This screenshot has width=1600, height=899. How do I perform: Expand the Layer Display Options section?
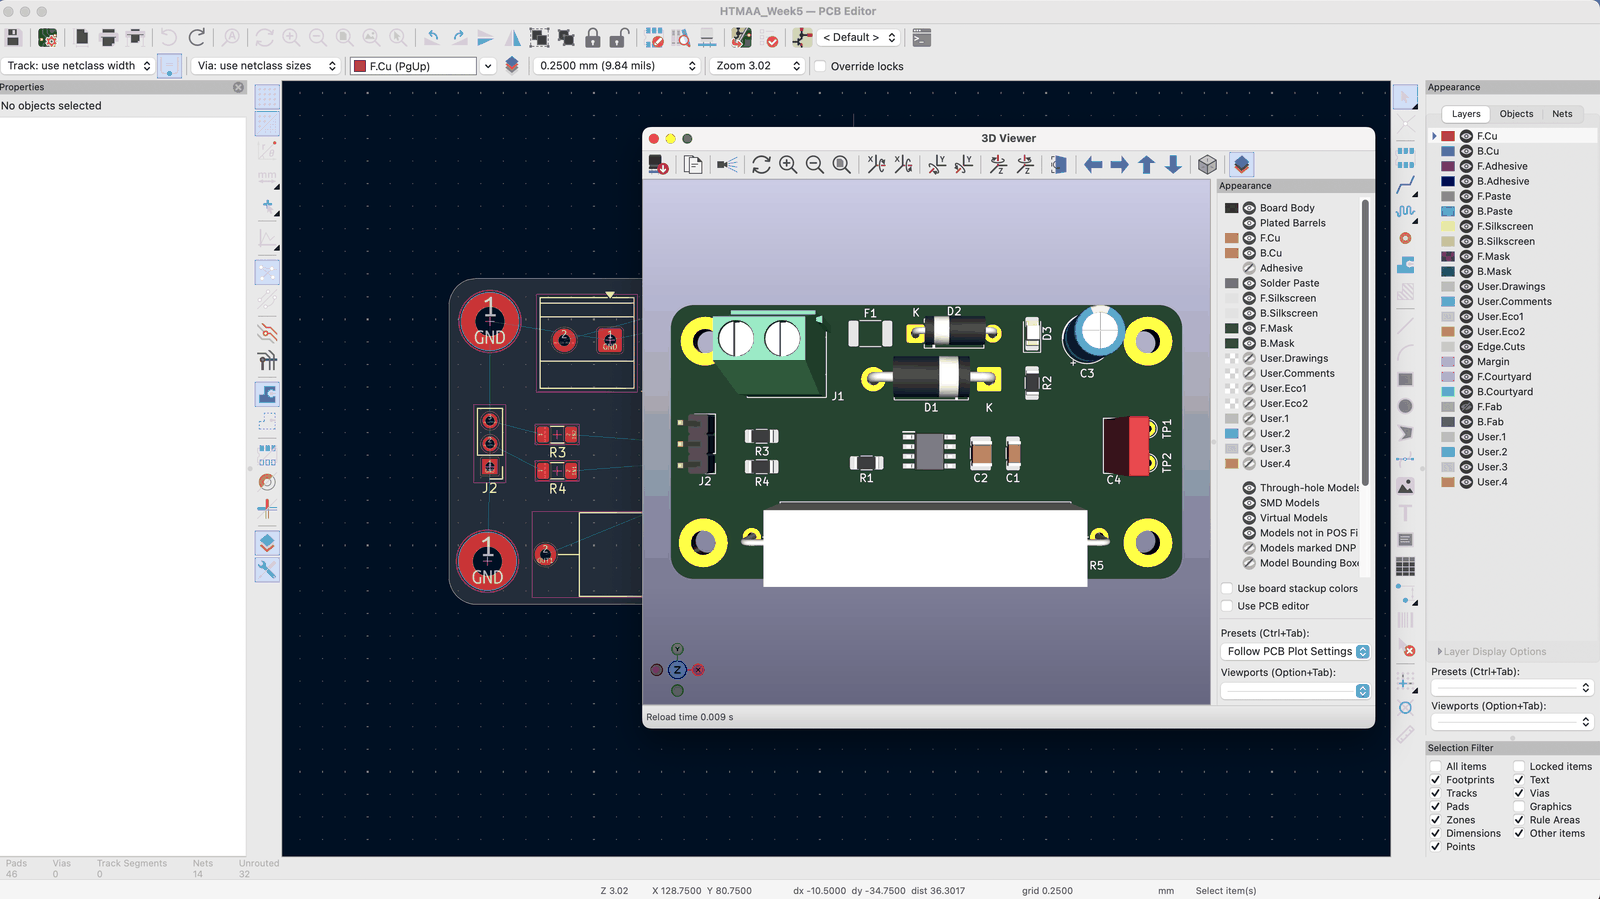pyautogui.click(x=1491, y=652)
